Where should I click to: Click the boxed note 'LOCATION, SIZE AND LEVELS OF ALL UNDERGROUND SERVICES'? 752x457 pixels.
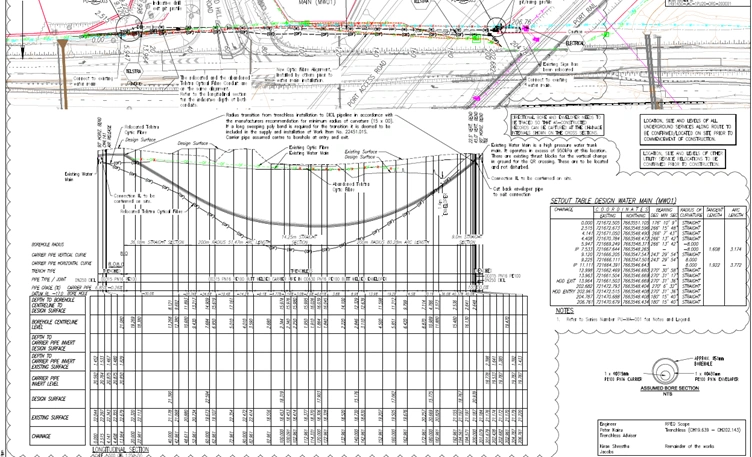(688, 129)
